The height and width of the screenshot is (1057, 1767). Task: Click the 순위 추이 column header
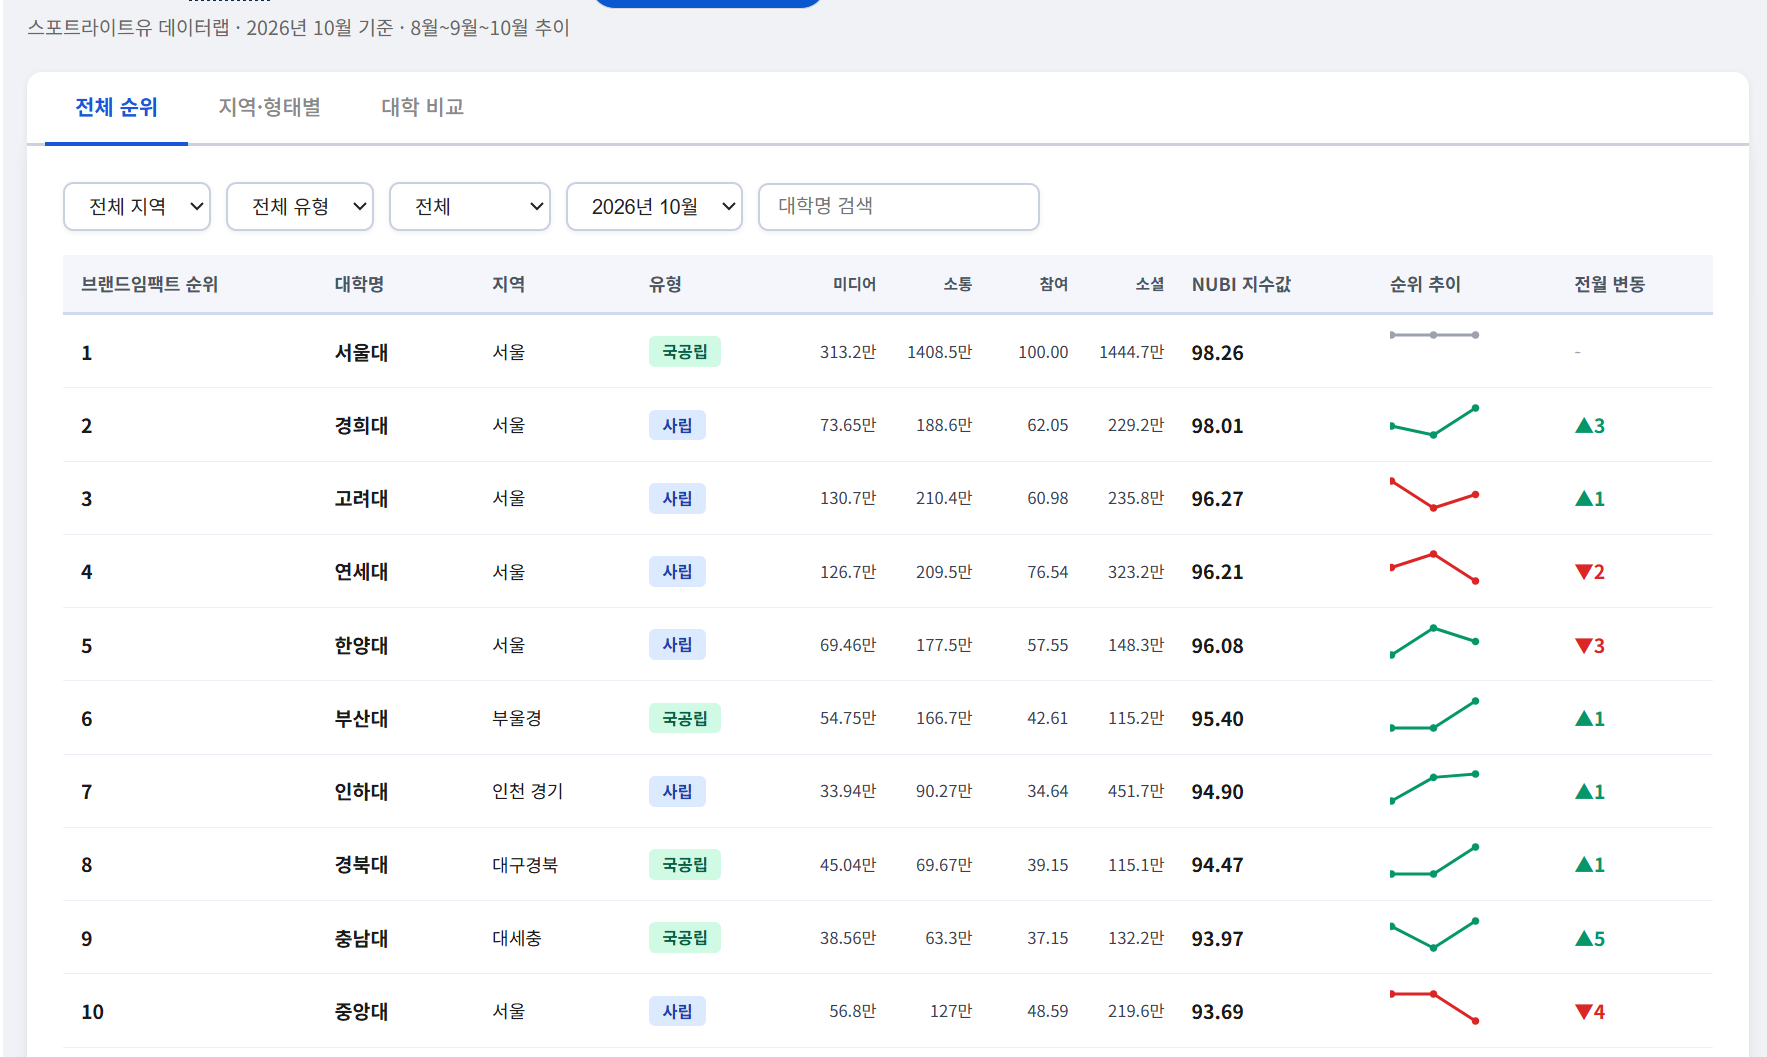(1425, 285)
